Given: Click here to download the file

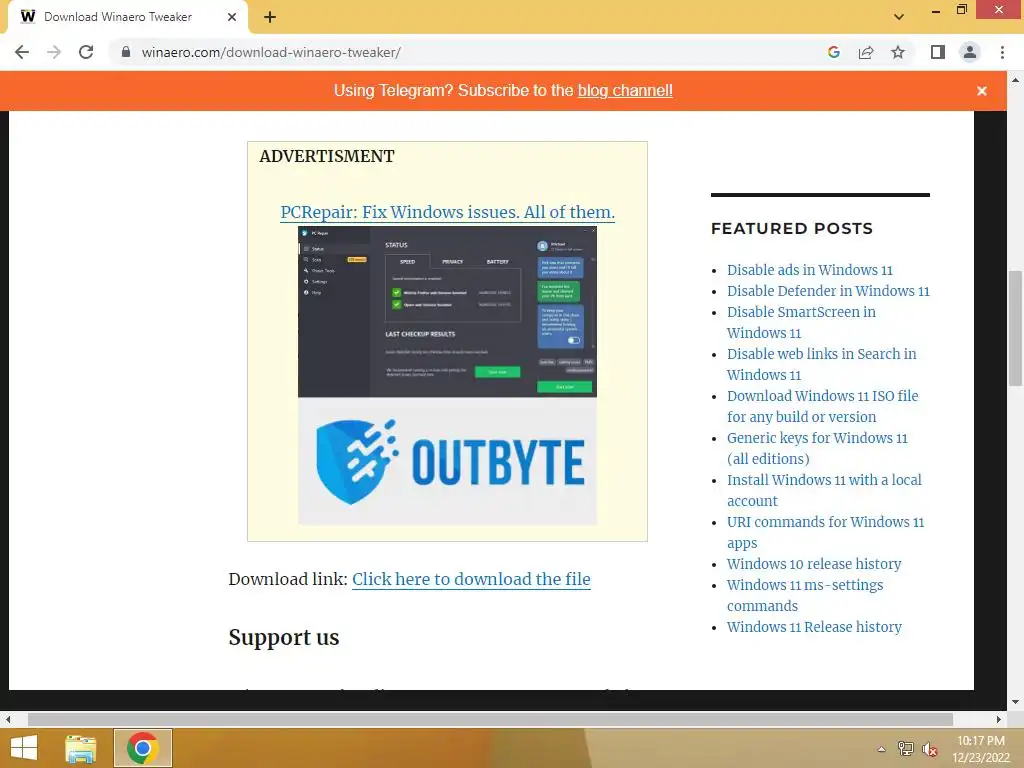Looking at the screenshot, I should (471, 579).
